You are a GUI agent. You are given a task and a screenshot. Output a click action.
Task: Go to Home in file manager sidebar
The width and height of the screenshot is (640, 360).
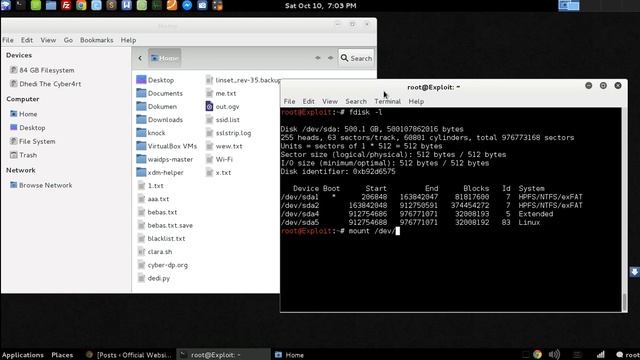[x=24, y=114]
